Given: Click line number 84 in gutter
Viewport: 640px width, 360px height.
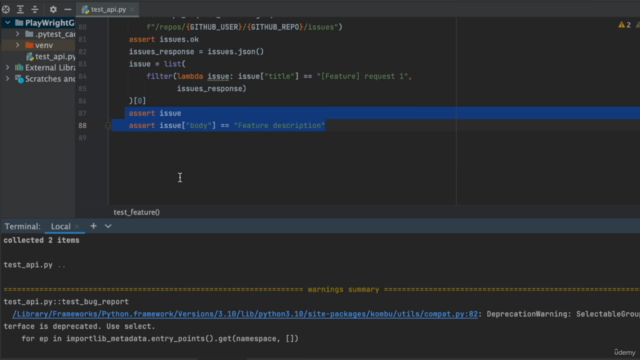Looking at the screenshot, I should click(82, 76).
